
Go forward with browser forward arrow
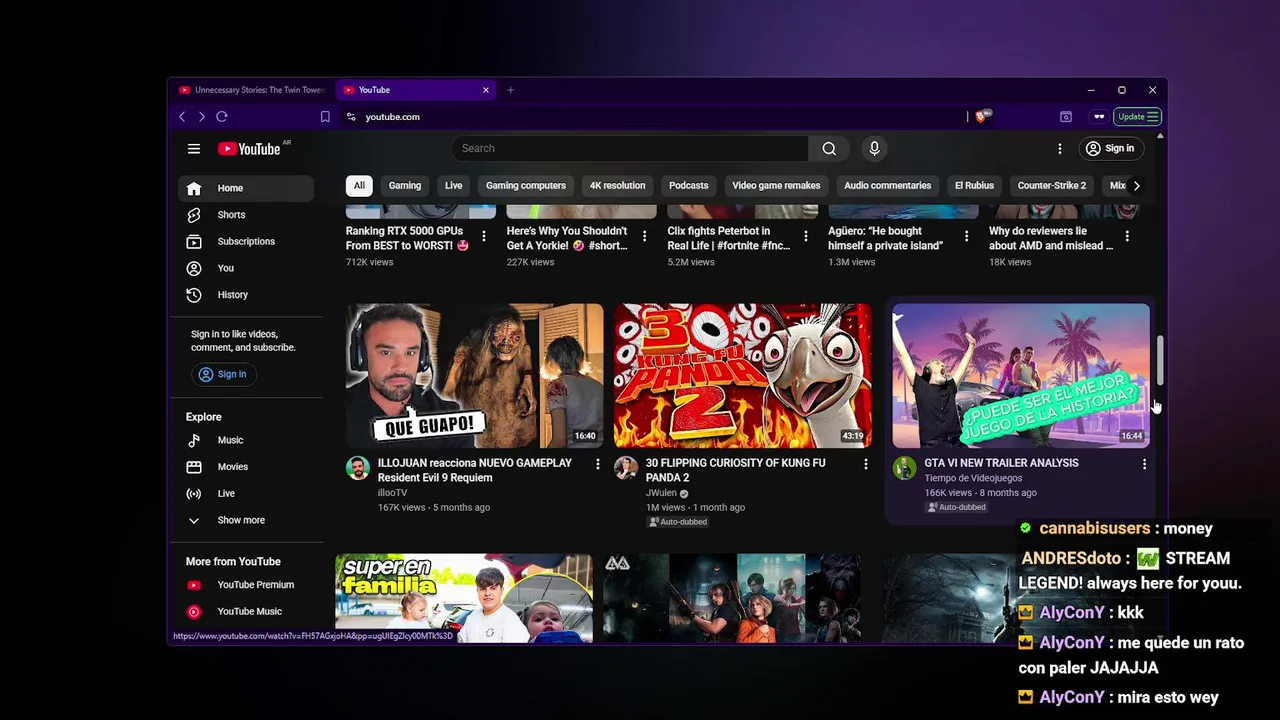201,117
